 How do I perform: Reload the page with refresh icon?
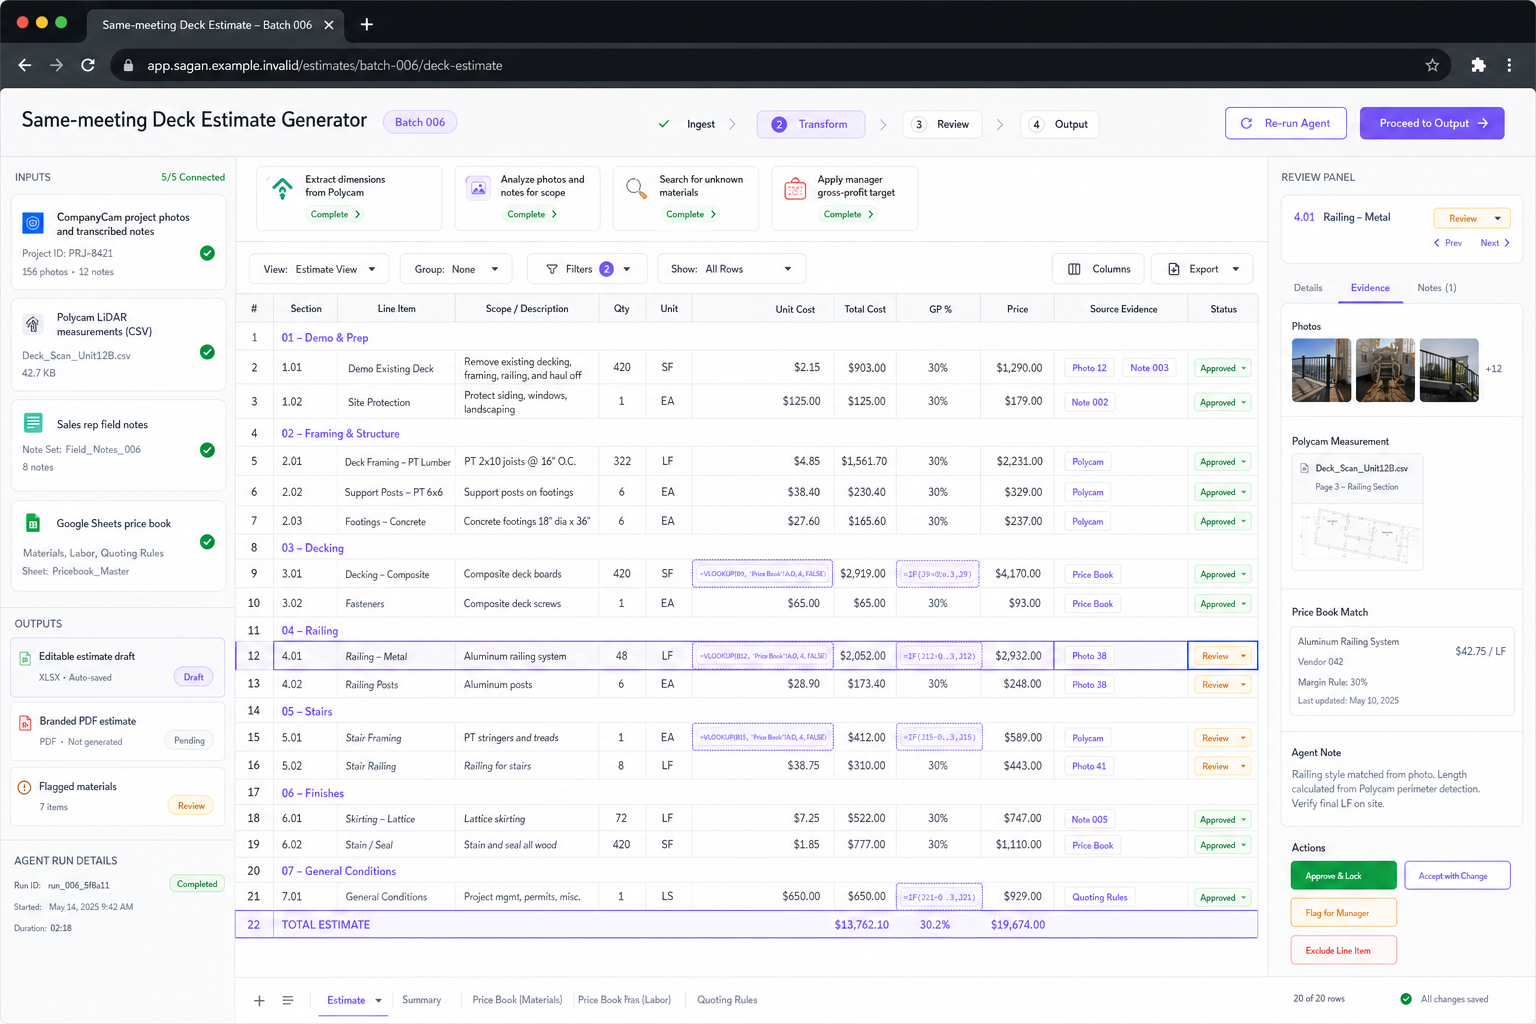(x=88, y=65)
